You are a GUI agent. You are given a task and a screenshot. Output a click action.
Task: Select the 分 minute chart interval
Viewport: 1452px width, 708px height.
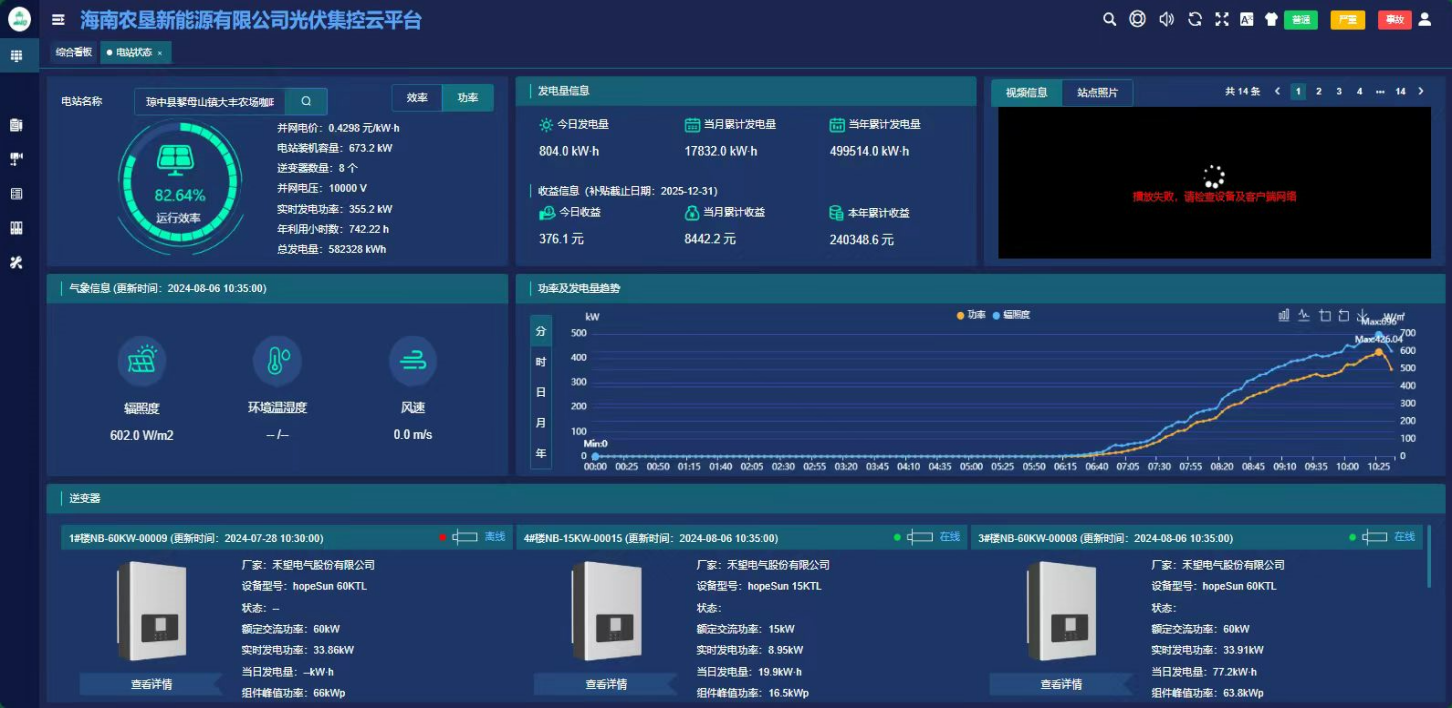pyautogui.click(x=541, y=331)
